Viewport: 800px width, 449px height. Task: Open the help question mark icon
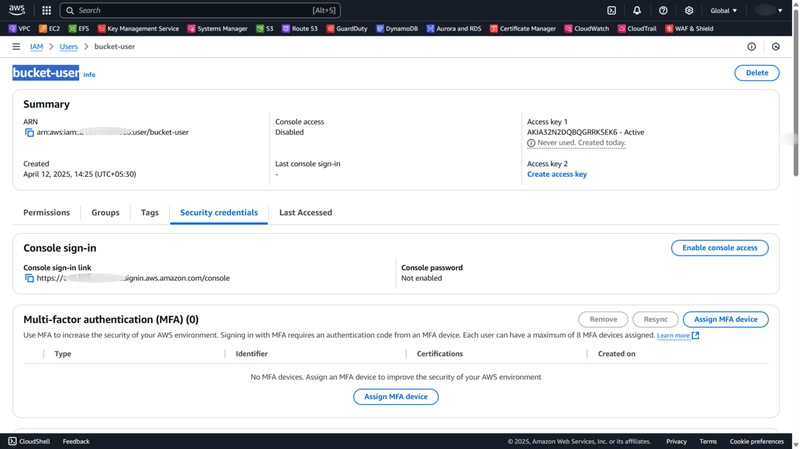click(x=663, y=10)
